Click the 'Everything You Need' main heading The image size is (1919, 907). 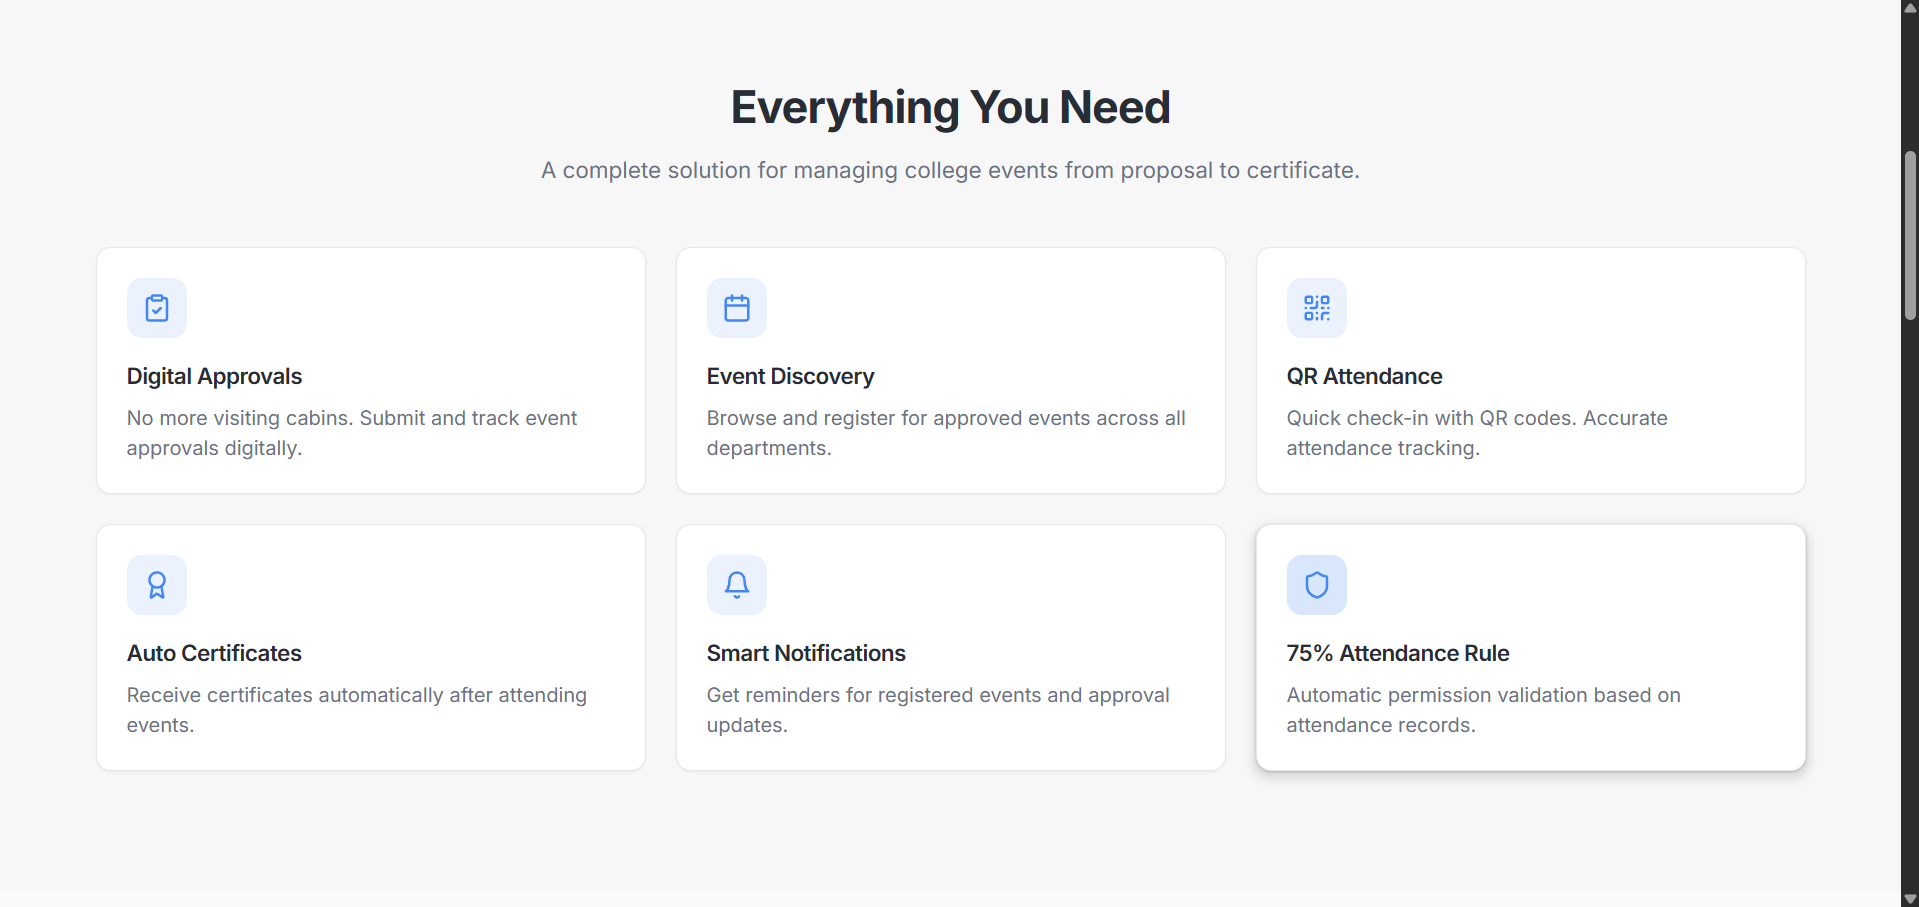point(950,108)
